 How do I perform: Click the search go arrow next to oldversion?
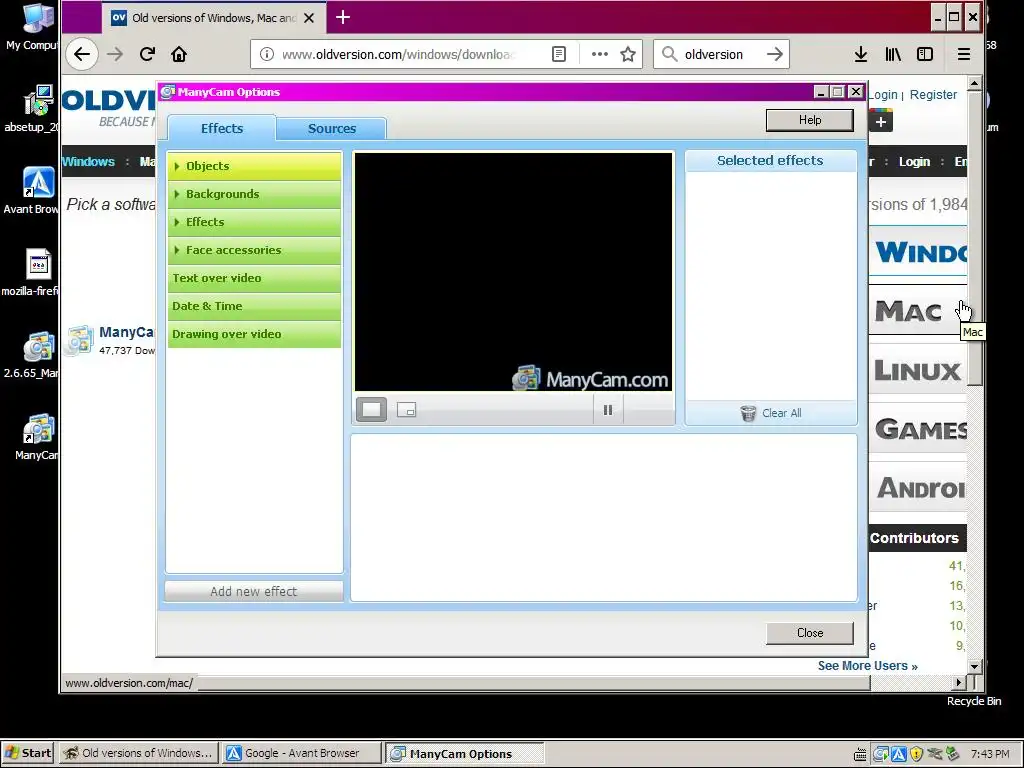pyautogui.click(x=775, y=54)
